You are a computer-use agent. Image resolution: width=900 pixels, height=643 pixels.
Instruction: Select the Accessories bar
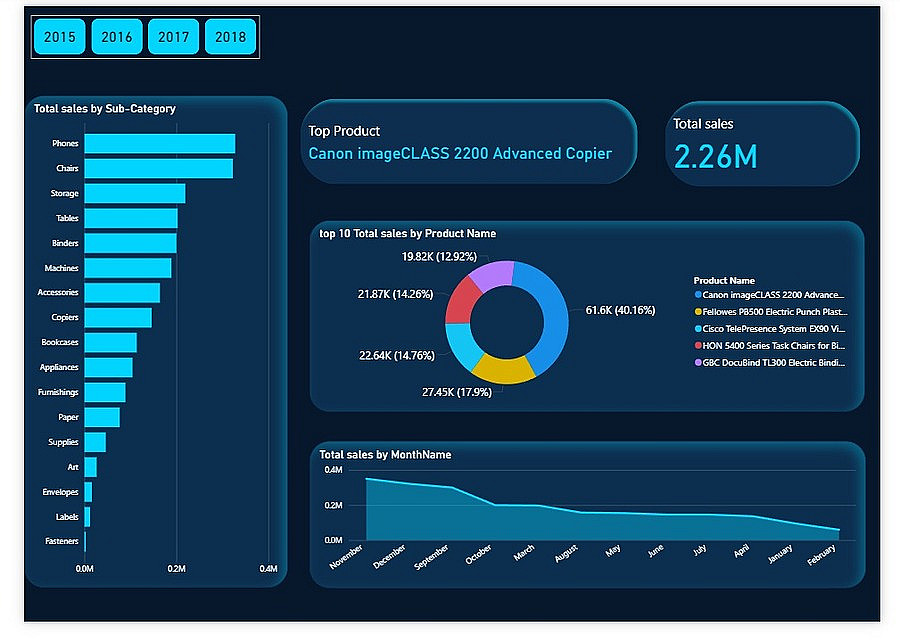click(122, 293)
